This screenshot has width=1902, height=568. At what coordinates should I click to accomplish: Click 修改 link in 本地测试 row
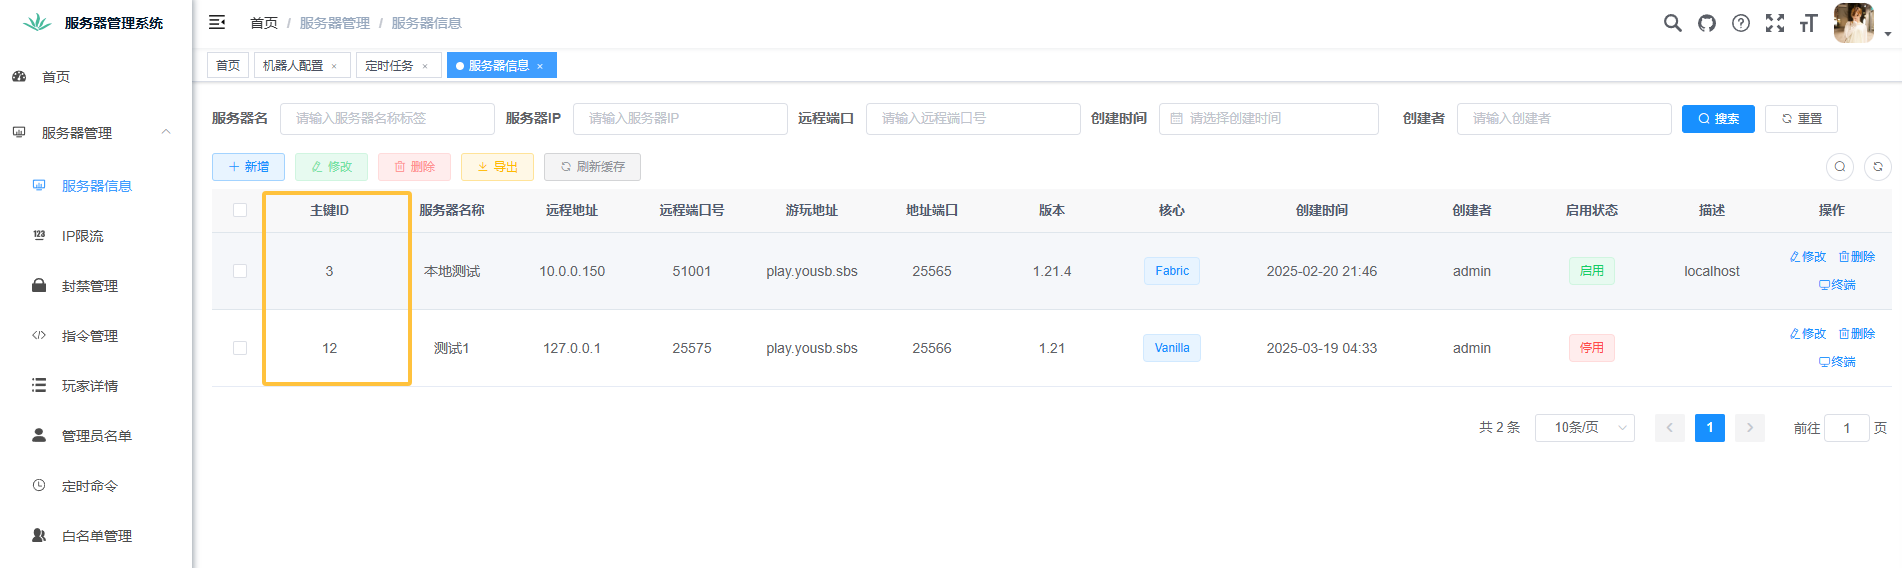tap(1808, 257)
